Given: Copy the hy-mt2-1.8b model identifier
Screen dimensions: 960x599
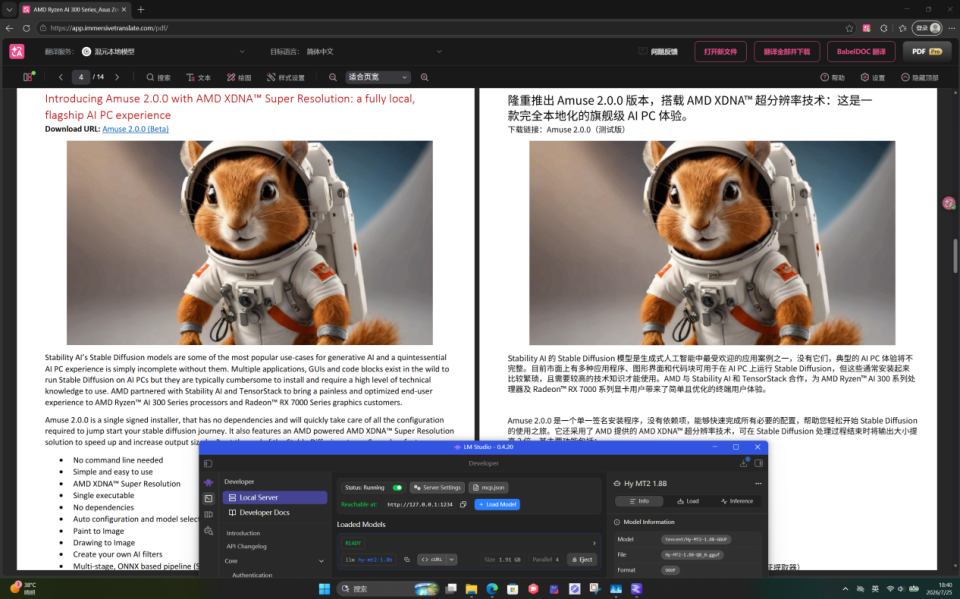Looking at the screenshot, I should pos(407,559).
